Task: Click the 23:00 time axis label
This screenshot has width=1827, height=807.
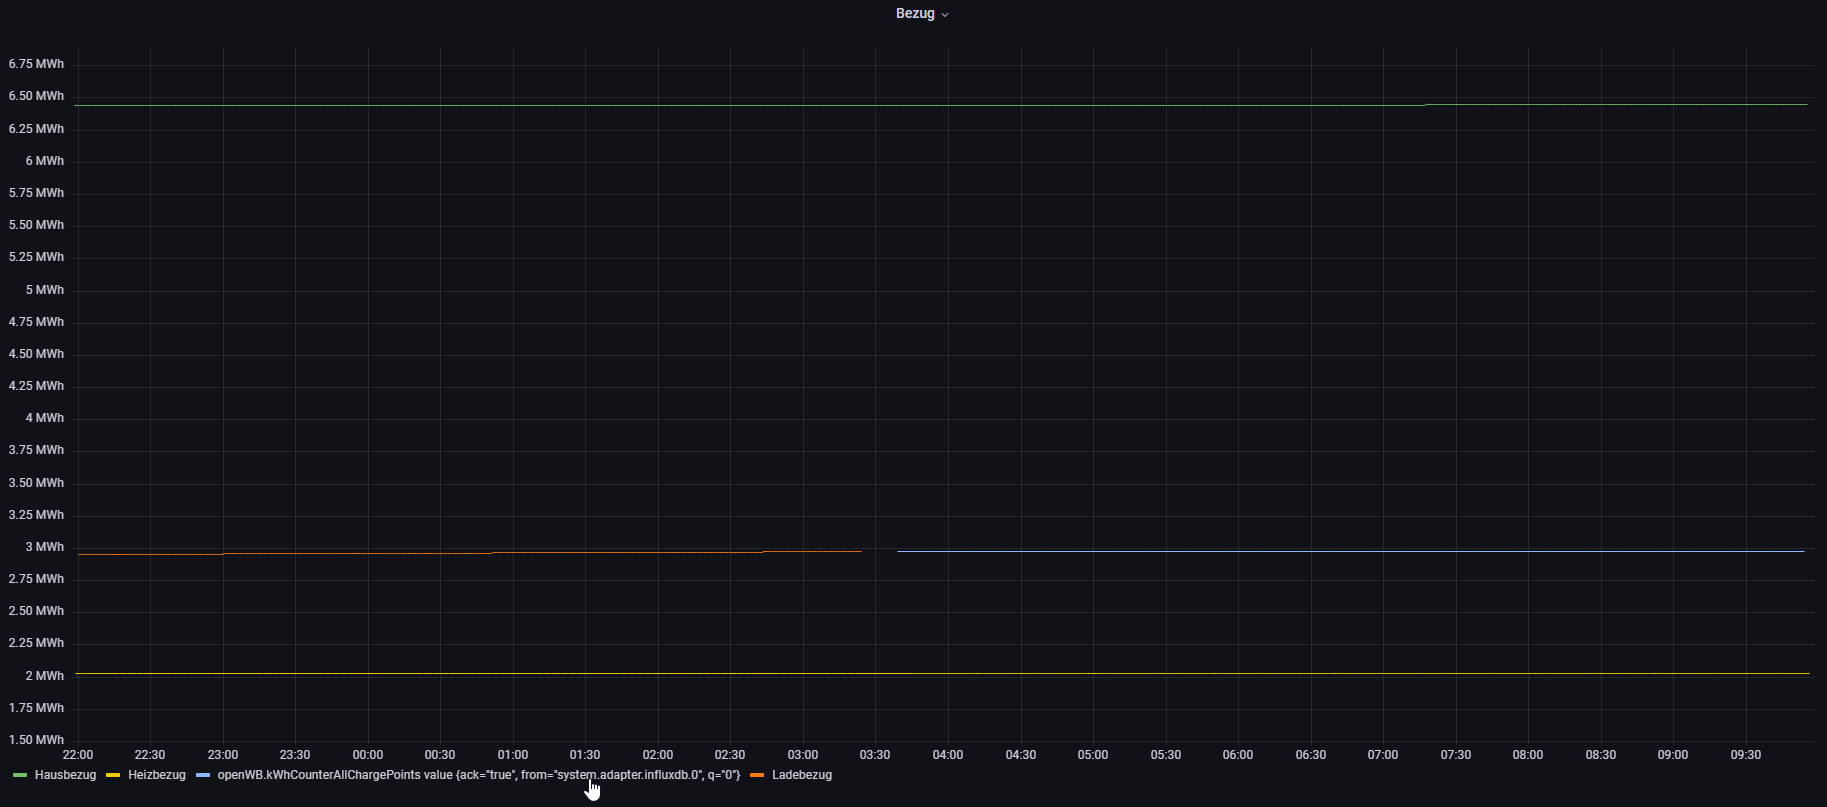Action: [223, 755]
